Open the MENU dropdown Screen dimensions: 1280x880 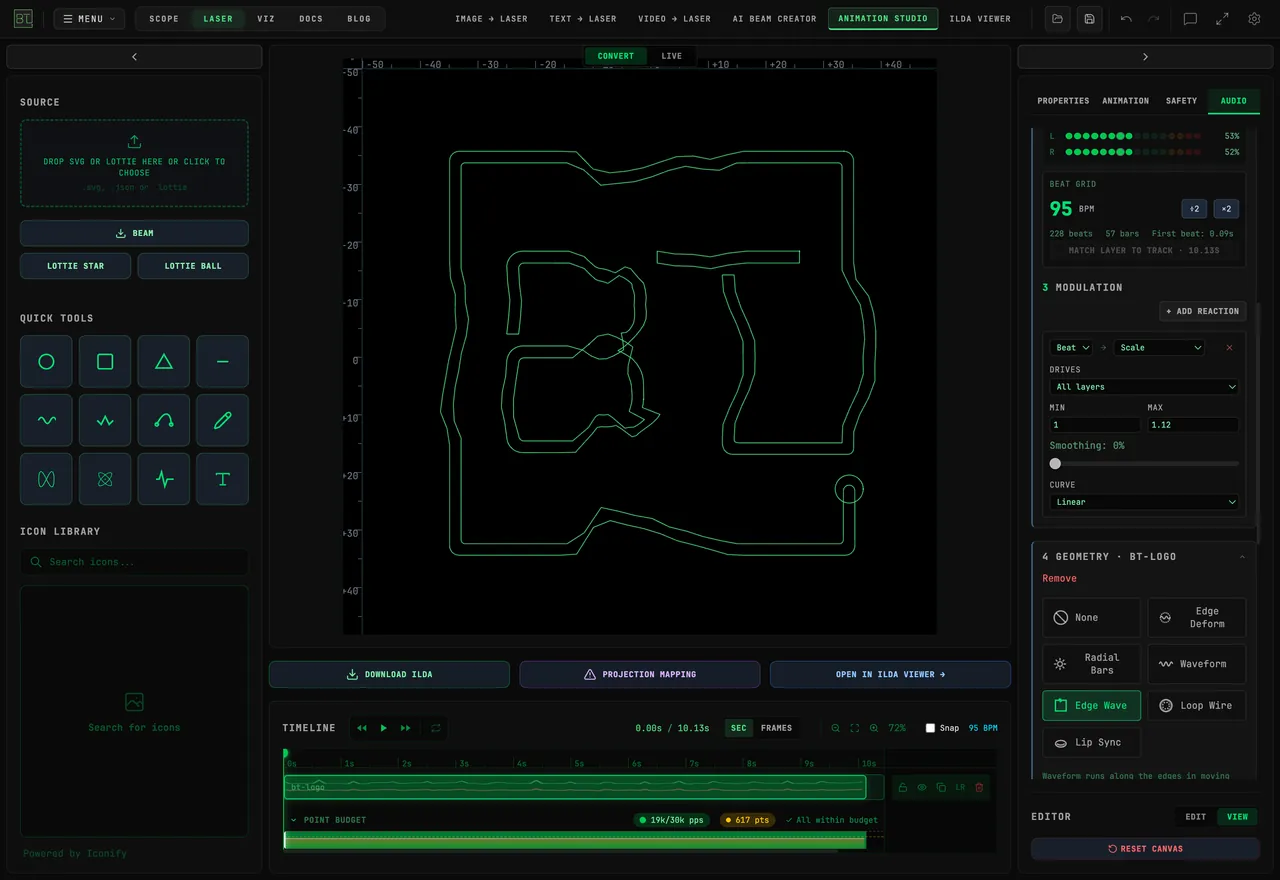(x=89, y=19)
